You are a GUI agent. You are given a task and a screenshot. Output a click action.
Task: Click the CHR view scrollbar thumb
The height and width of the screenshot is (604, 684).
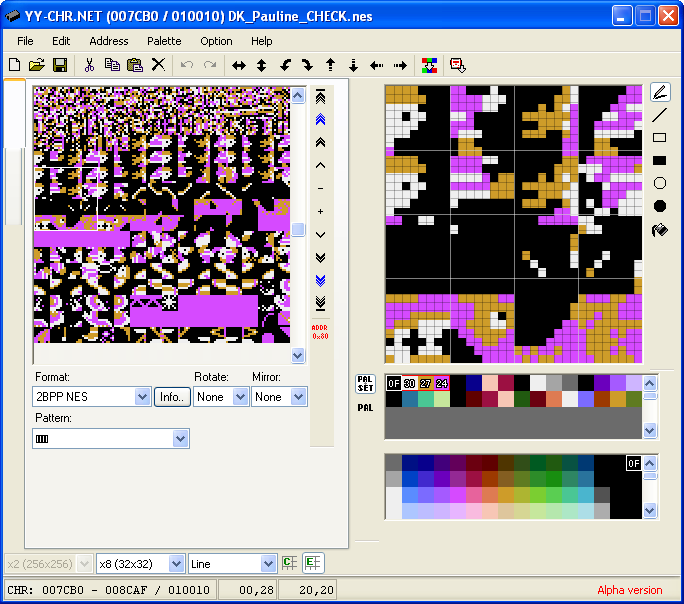[x=298, y=229]
